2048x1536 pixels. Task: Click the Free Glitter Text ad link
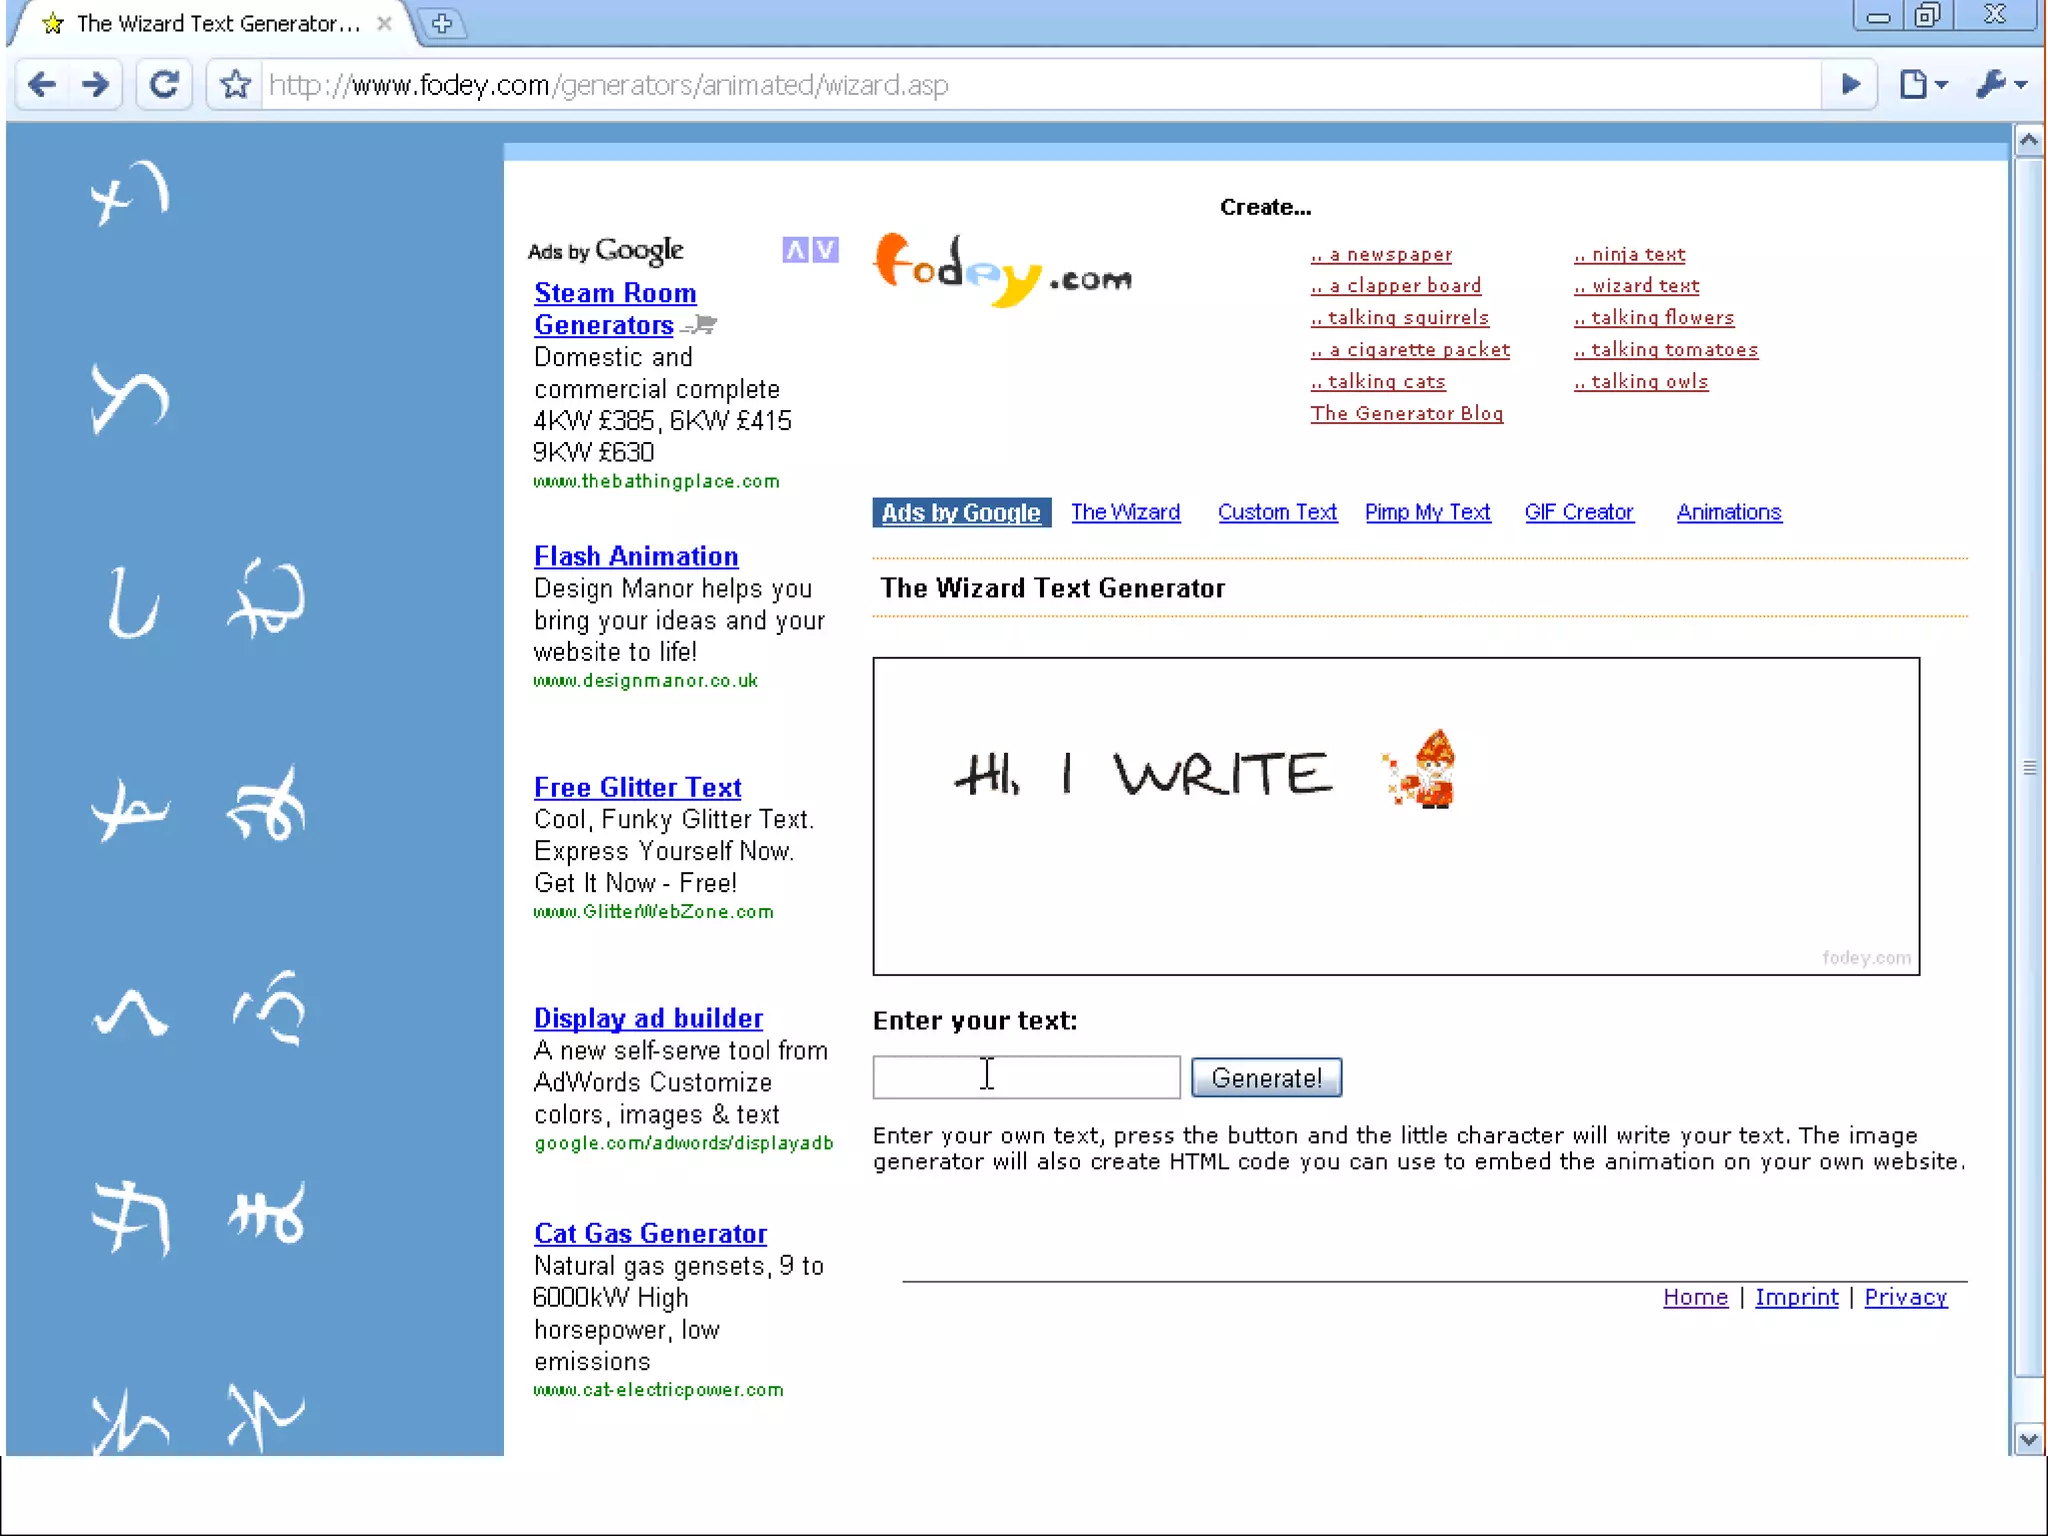point(637,788)
